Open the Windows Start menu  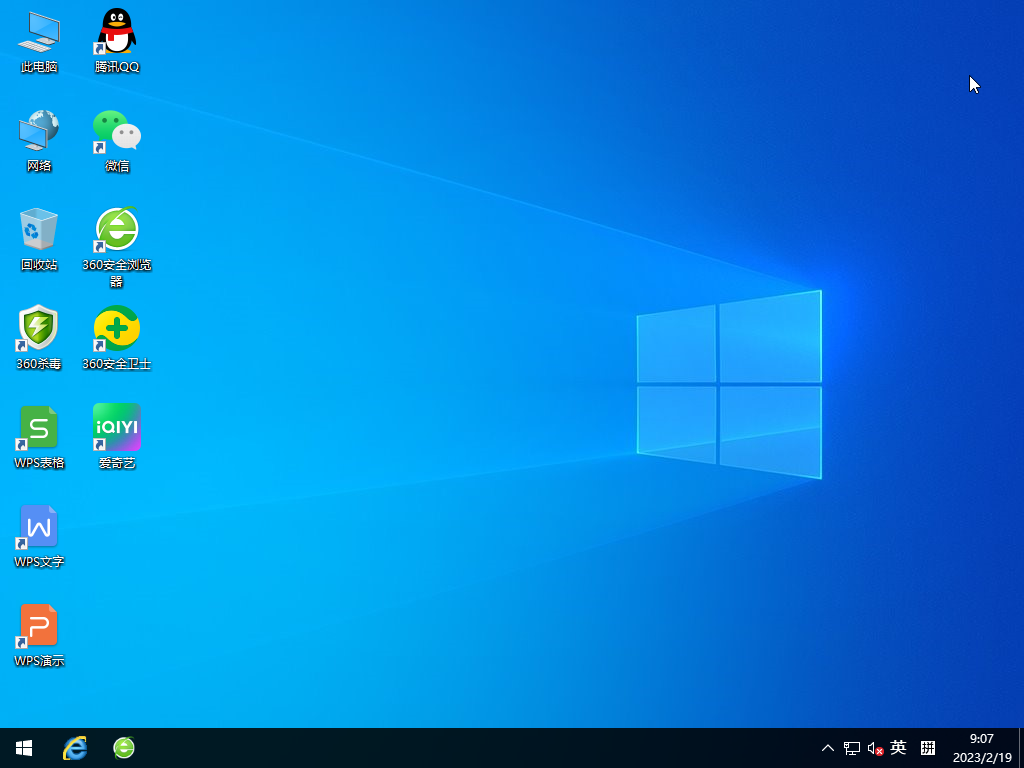click(24, 748)
